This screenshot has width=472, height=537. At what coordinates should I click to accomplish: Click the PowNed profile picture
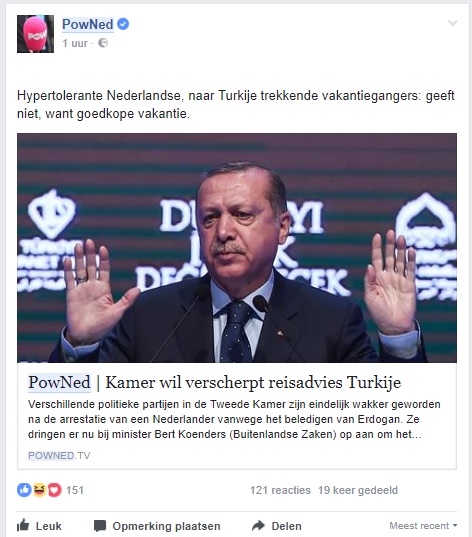coord(35,34)
